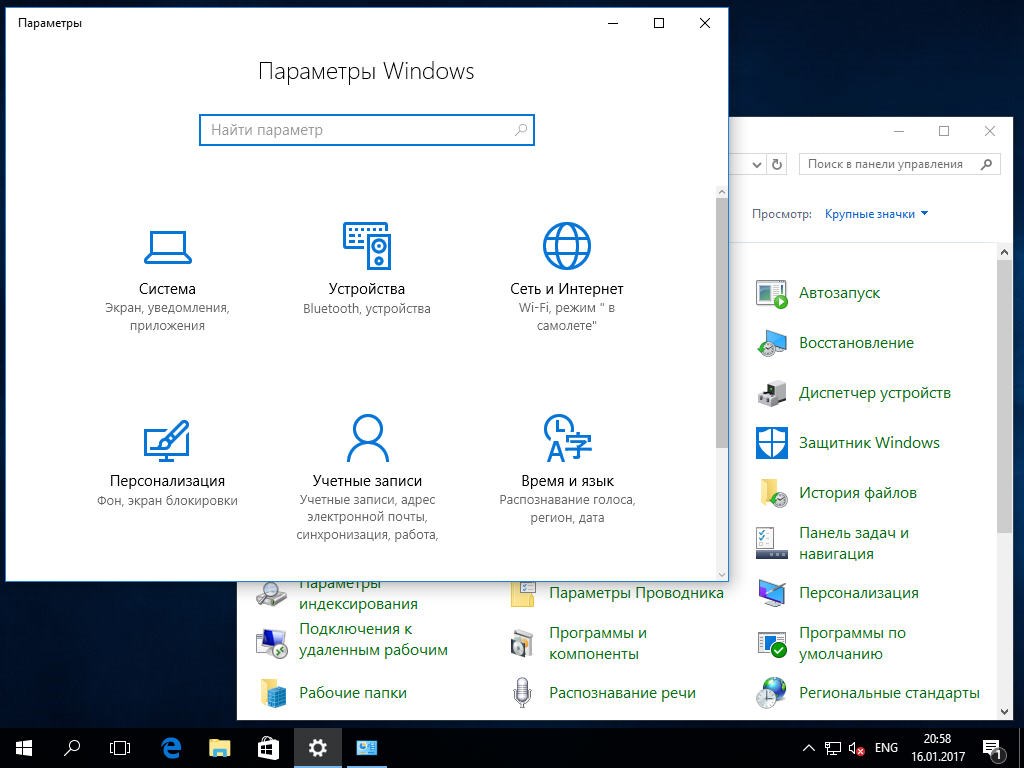Open the Action Center notifications icon

click(991, 748)
